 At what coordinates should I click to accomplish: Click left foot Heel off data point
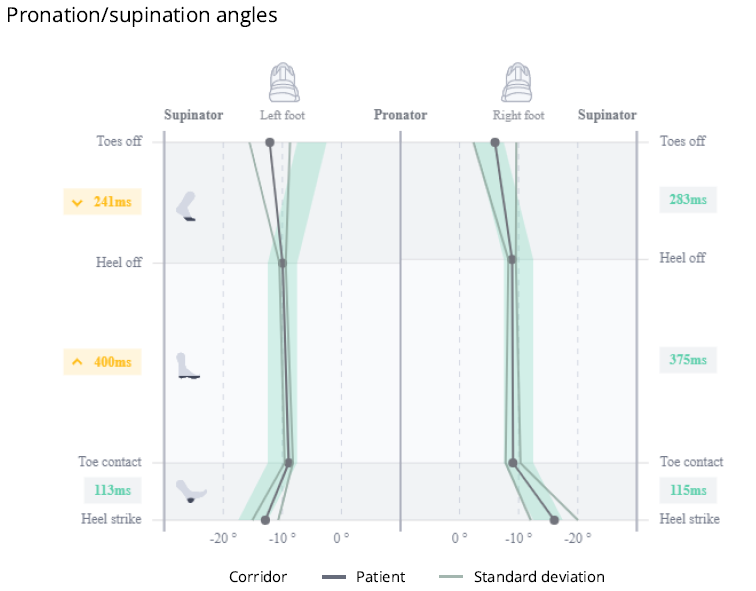coord(283,263)
